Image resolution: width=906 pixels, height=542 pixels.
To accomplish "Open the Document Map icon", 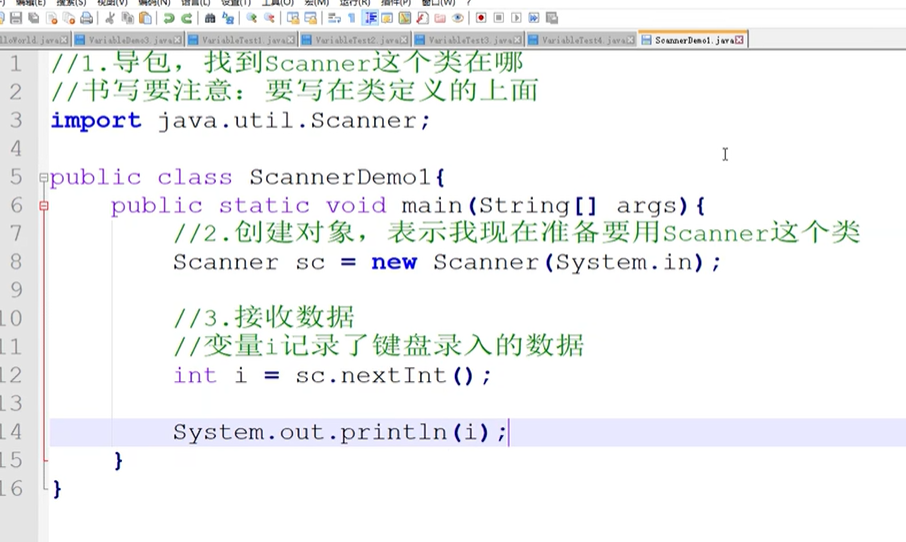I will point(405,18).
